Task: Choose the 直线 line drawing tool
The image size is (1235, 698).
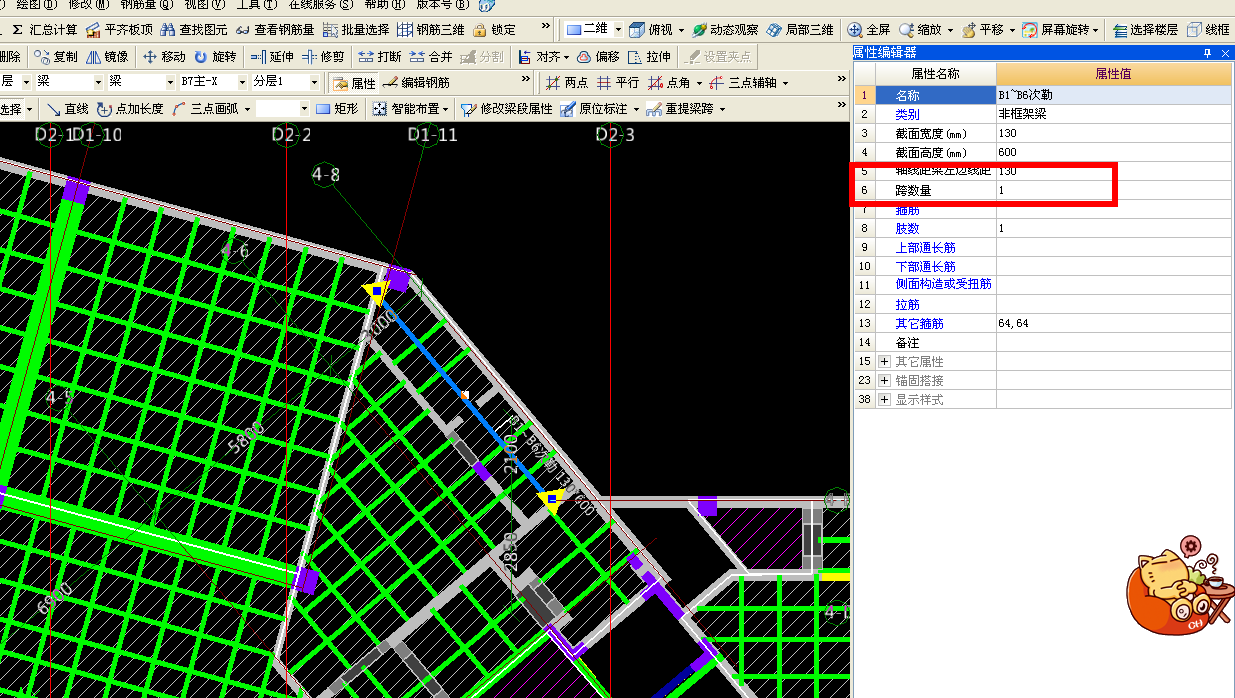Action: click(x=67, y=108)
